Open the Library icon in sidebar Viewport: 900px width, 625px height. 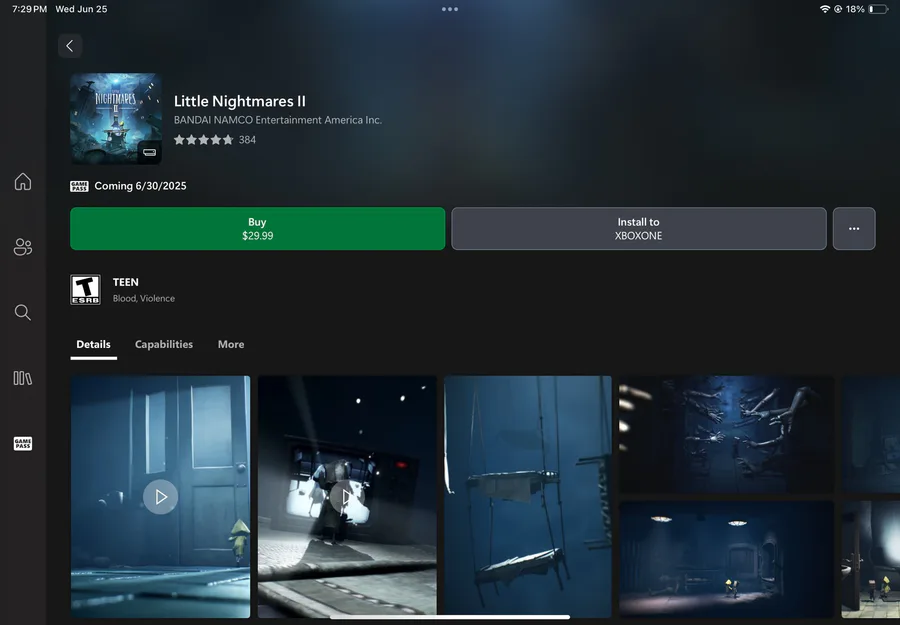point(23,378)
